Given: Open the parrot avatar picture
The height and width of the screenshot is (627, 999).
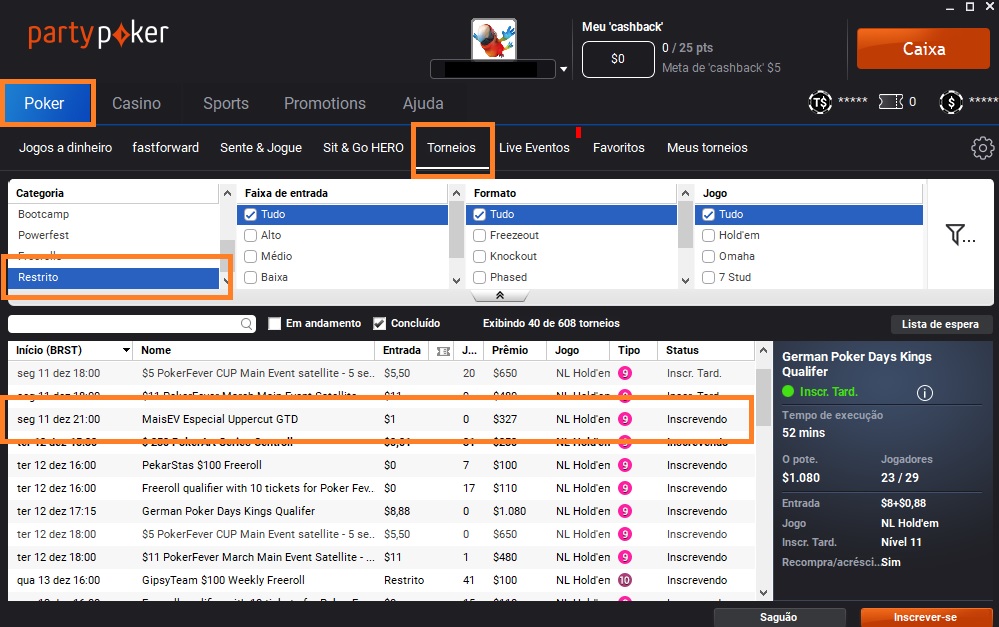Looking at the screenshot, I should tap(494, 39).
